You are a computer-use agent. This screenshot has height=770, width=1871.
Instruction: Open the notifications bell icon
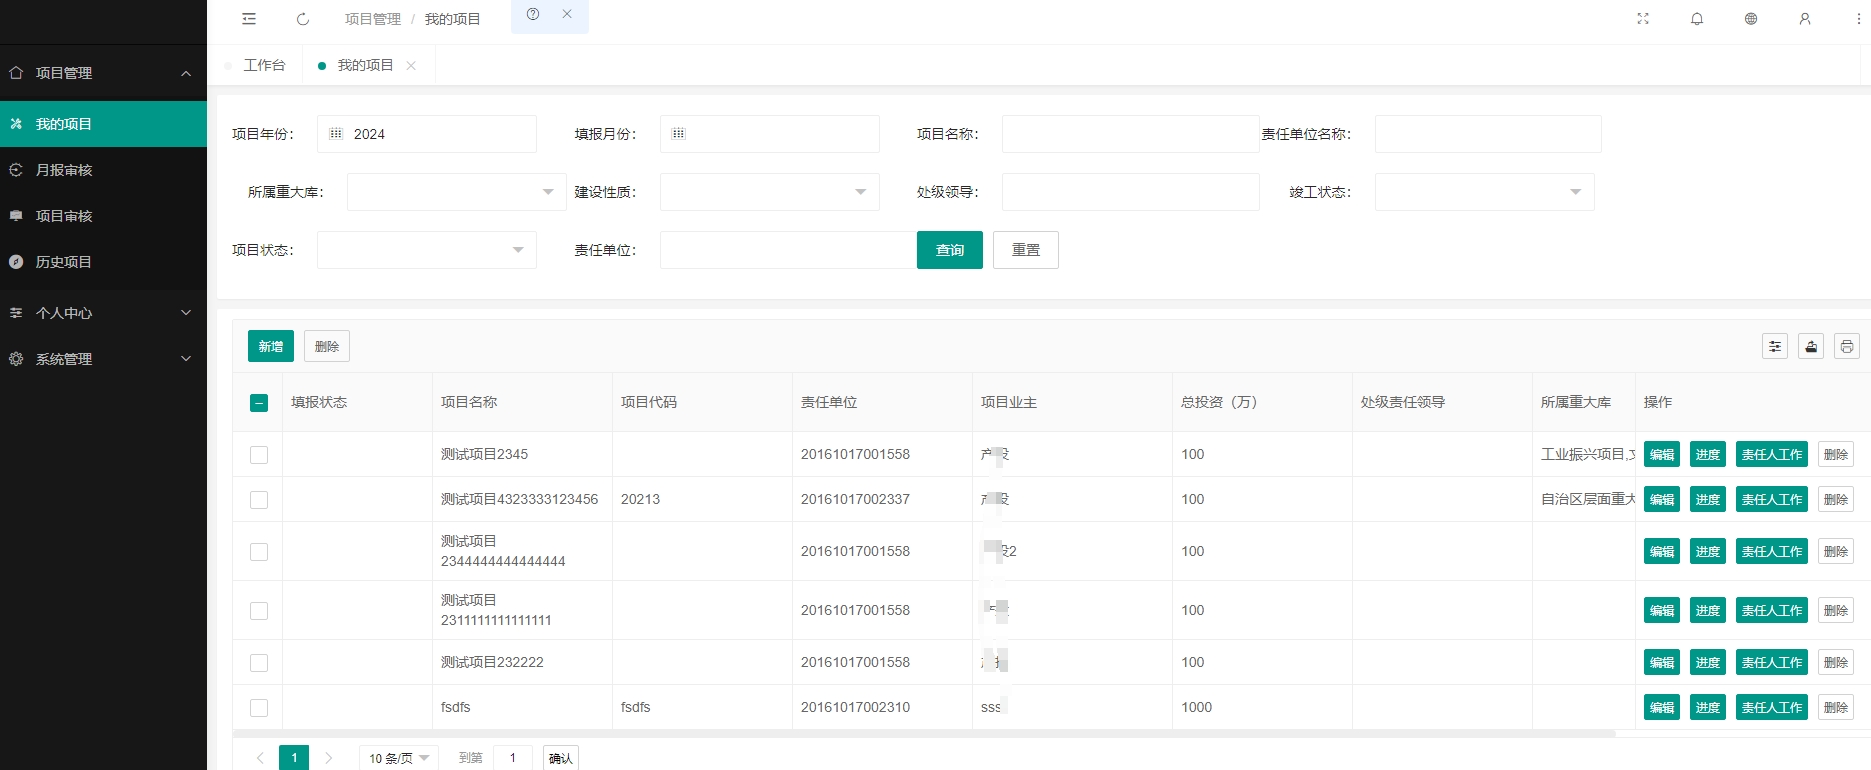1697,19
